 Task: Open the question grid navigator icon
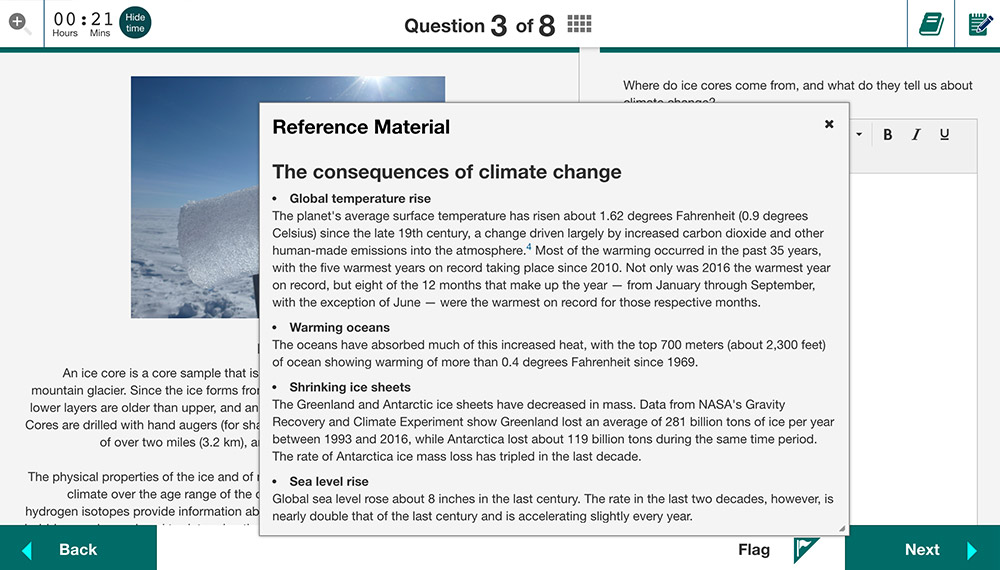click(579, 24)
